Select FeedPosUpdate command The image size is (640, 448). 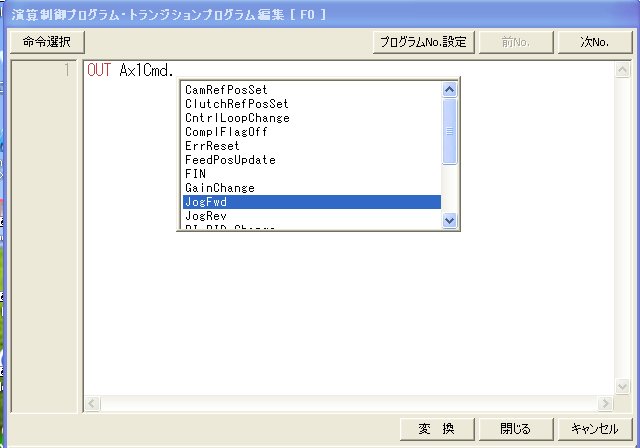[230, 160]
